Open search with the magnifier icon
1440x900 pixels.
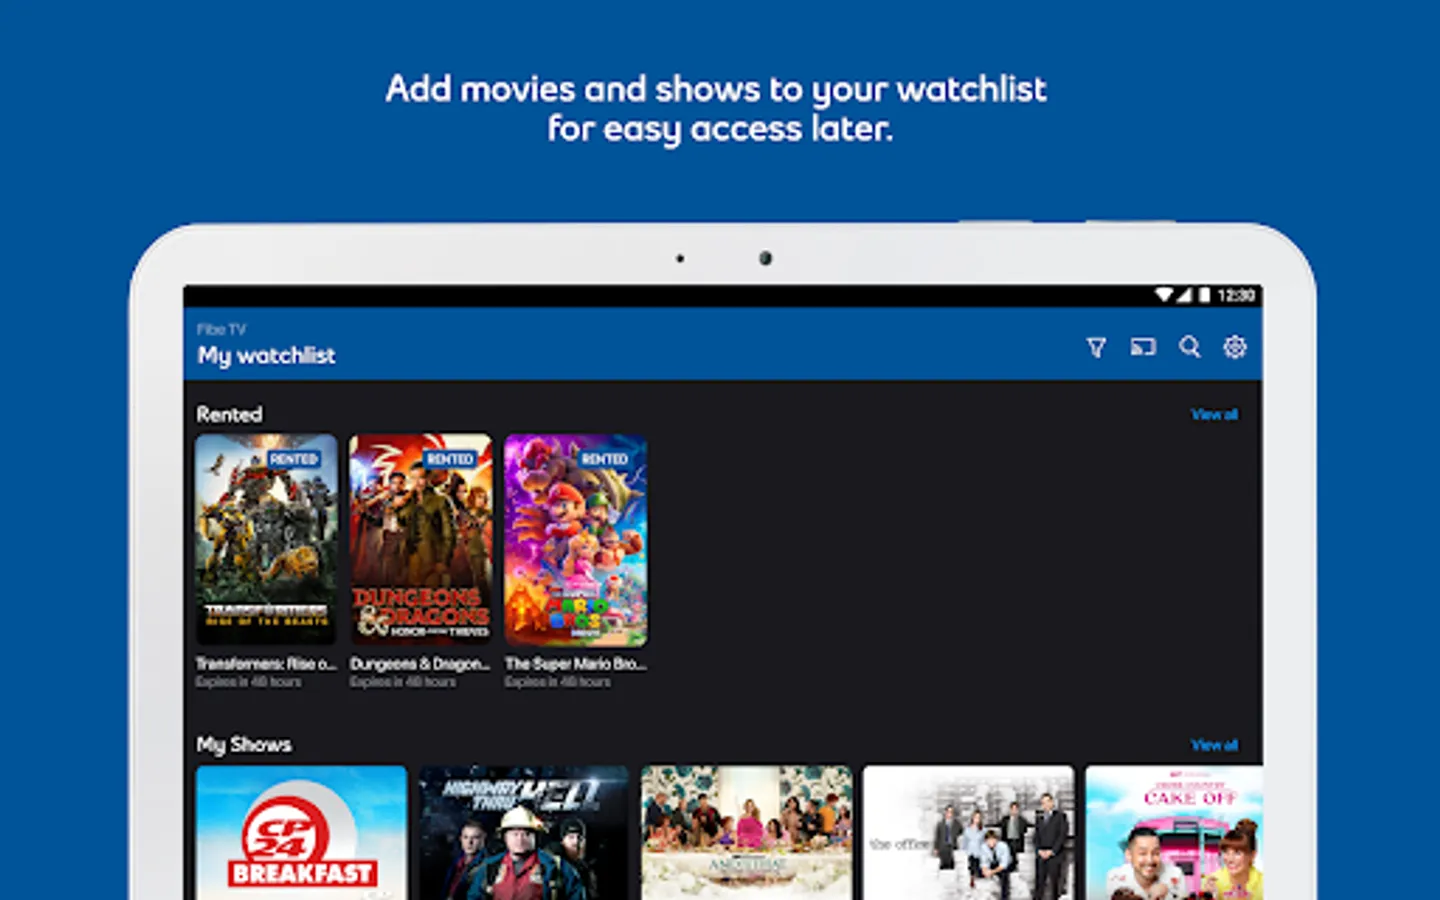(x=1189, y=347)
